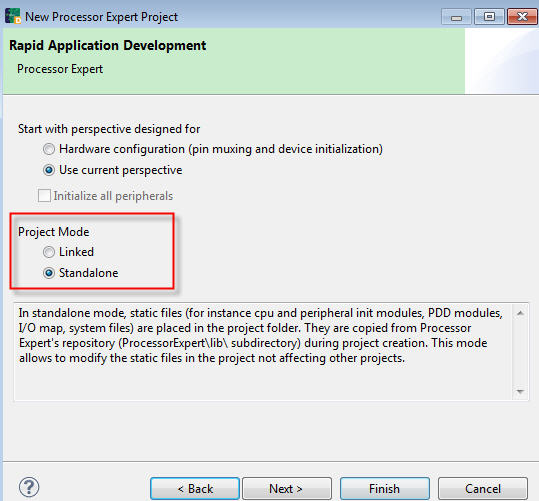Screen dimensions: 539x501
Task: Click the Hardware configuration option label text
Action: click(221, 149)
